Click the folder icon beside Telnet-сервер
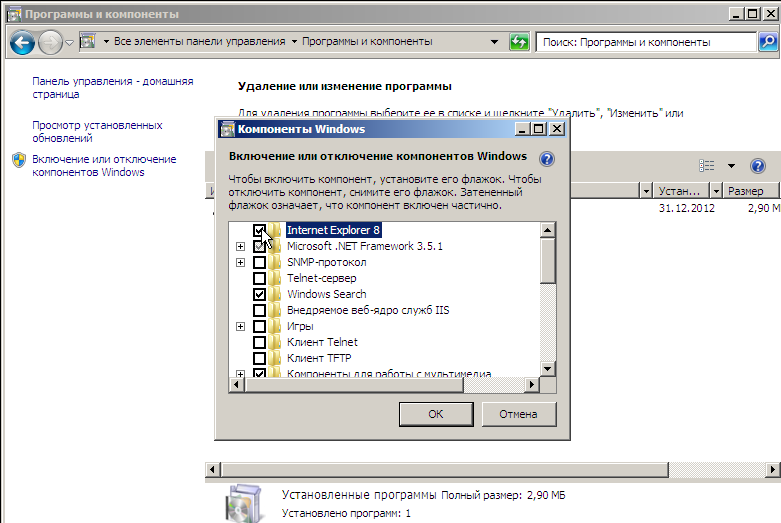The height and width of the screenshot is (523, 781). click(274, 278)
